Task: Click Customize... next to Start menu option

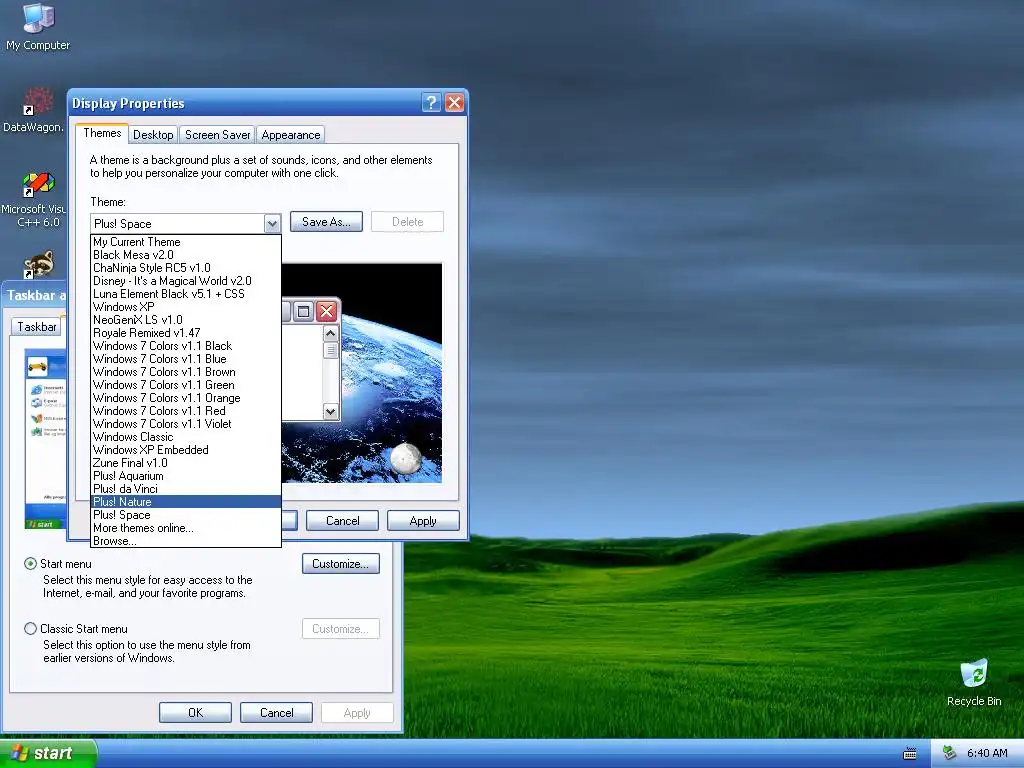Action: (x=341, y=564)
